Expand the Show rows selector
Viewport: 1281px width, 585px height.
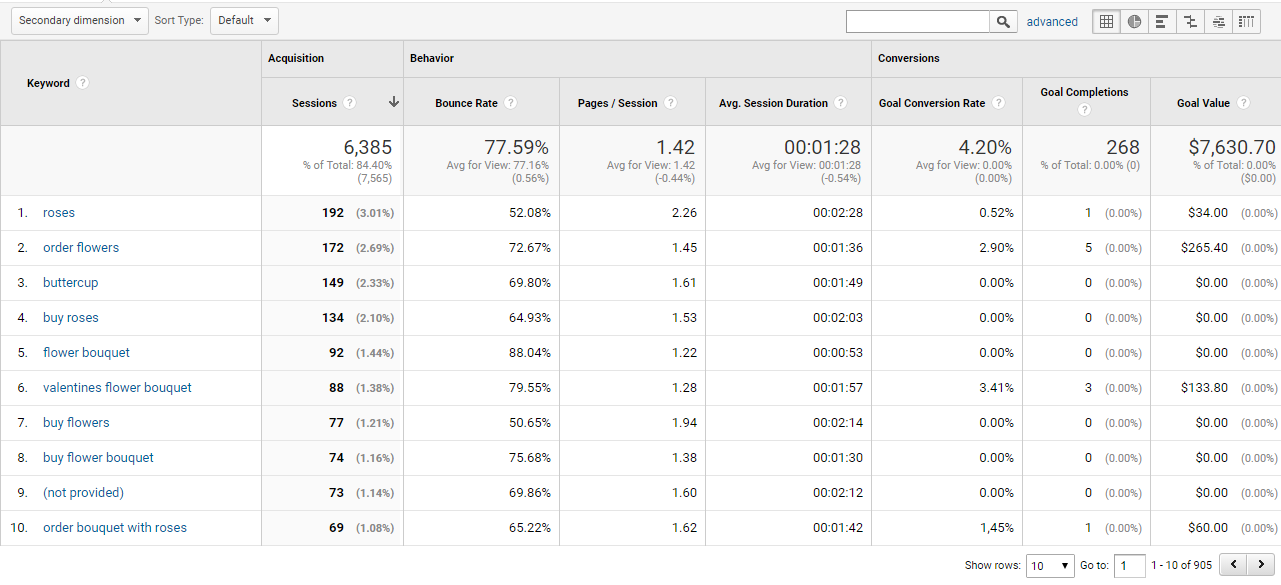(x=1051, y=566)
